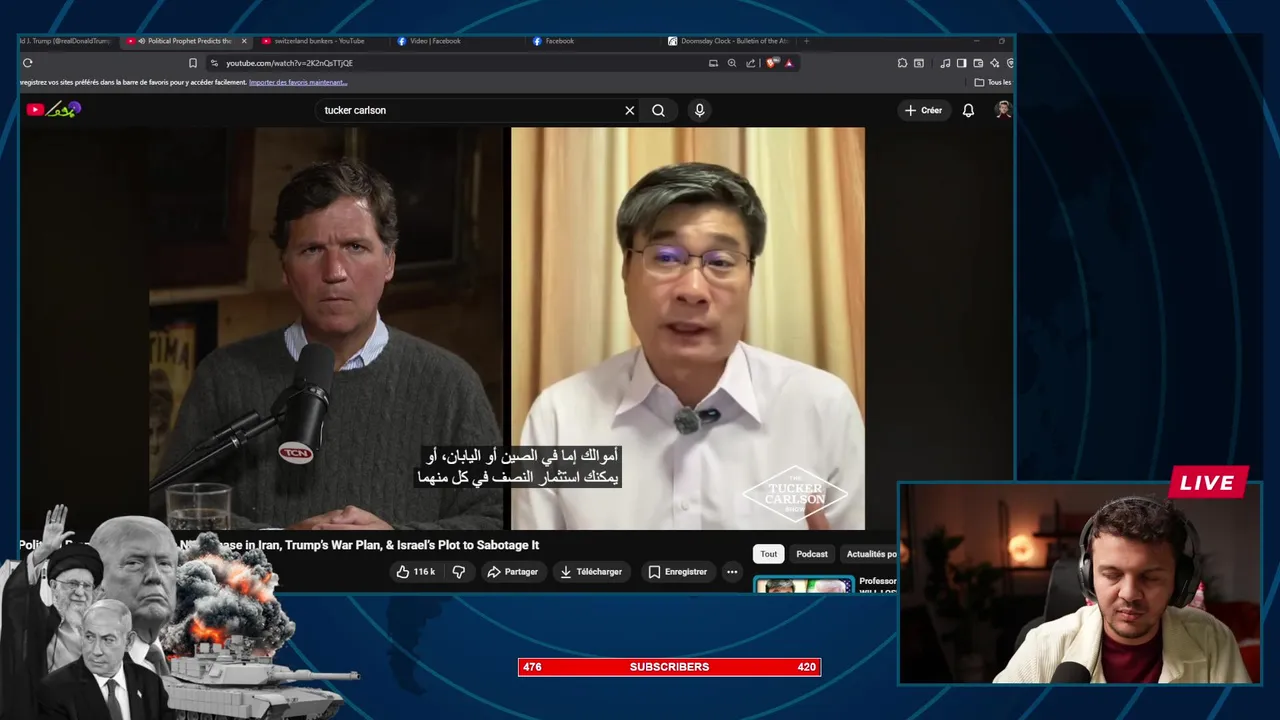Switch to switzerland bunkers YouTube tab
This screenshot has height=720, width=1280.
coord(320,41)
